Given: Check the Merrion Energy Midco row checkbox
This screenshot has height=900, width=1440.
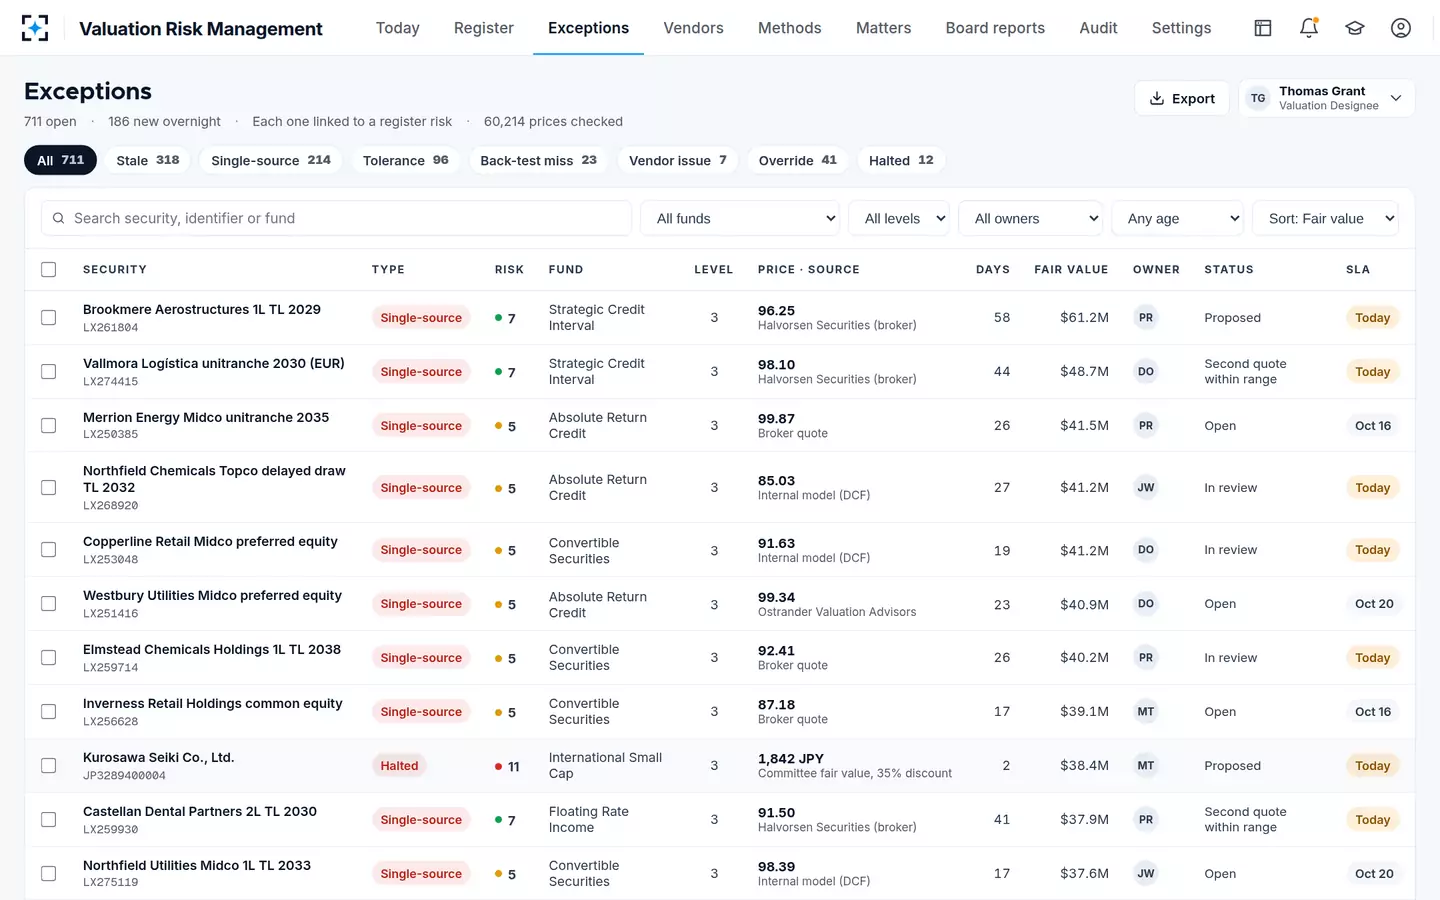Looking at the screenshot, I should 48,426.
